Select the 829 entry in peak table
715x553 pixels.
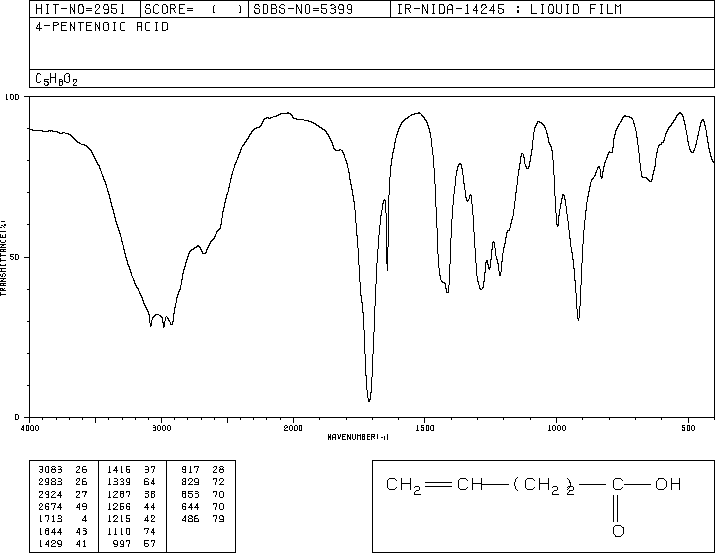coord(191,482)
